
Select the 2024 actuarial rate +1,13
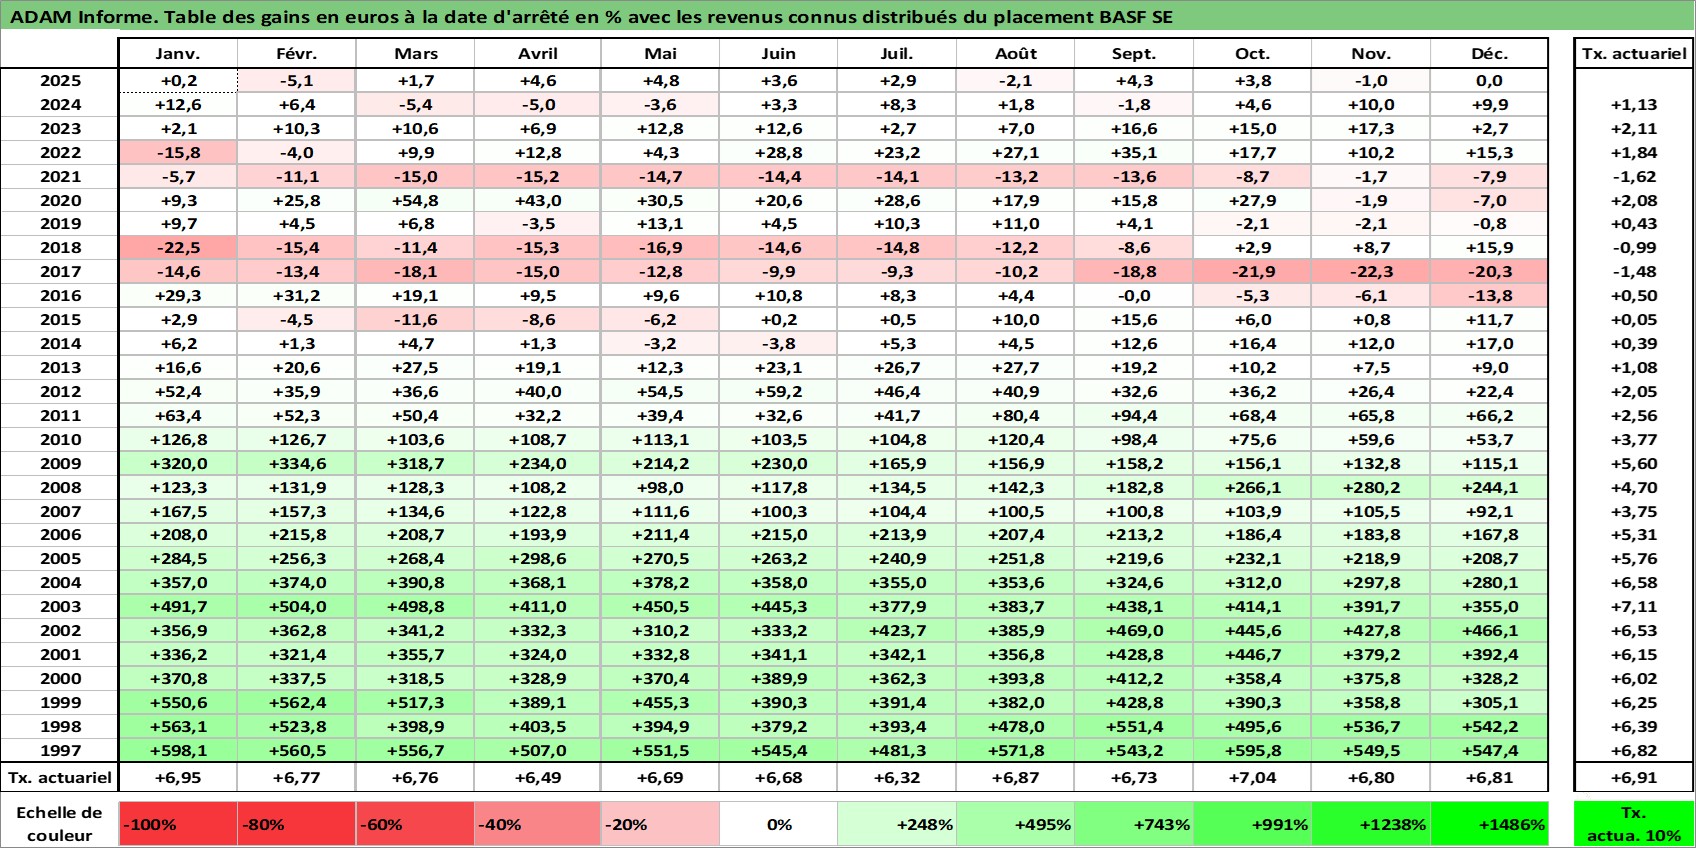(1634, 105)
